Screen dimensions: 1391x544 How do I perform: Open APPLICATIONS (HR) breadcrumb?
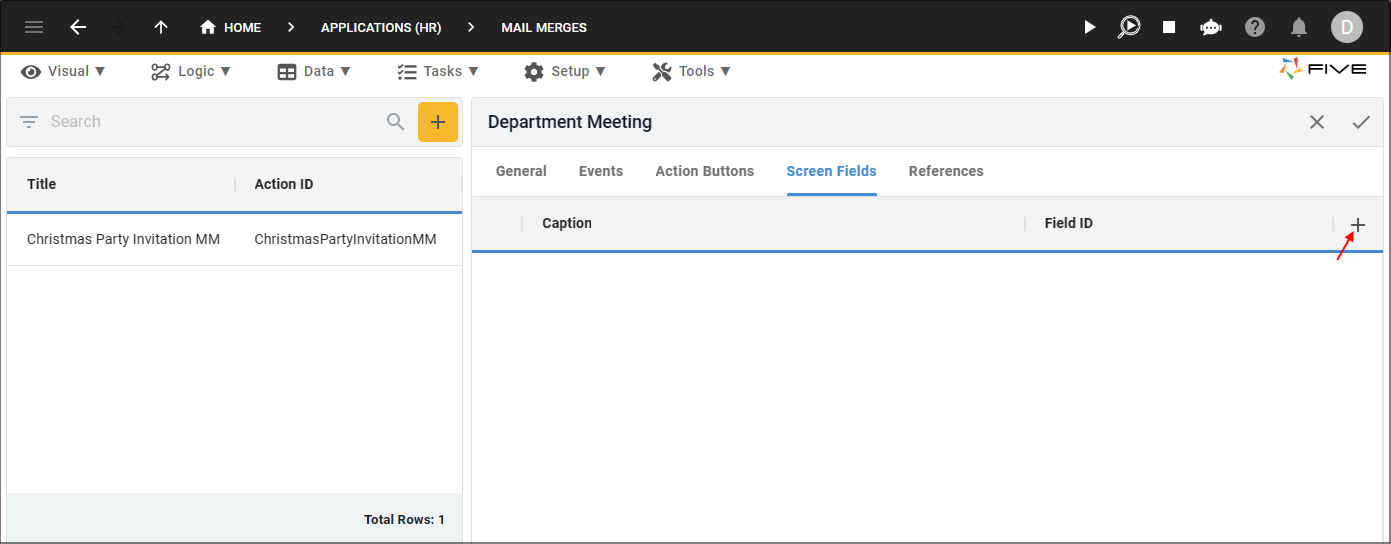click(381, 27)
